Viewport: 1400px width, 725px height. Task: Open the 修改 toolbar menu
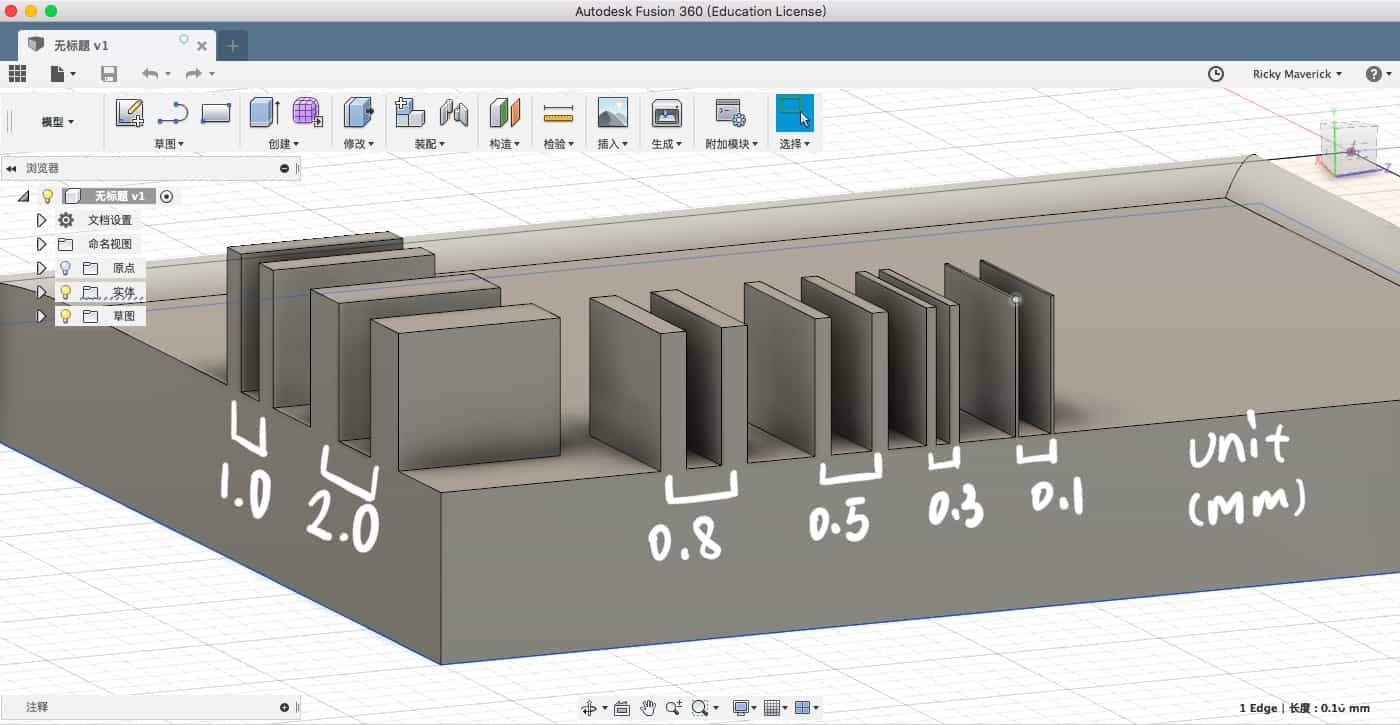pyautogui.click(x=358, y=144)
